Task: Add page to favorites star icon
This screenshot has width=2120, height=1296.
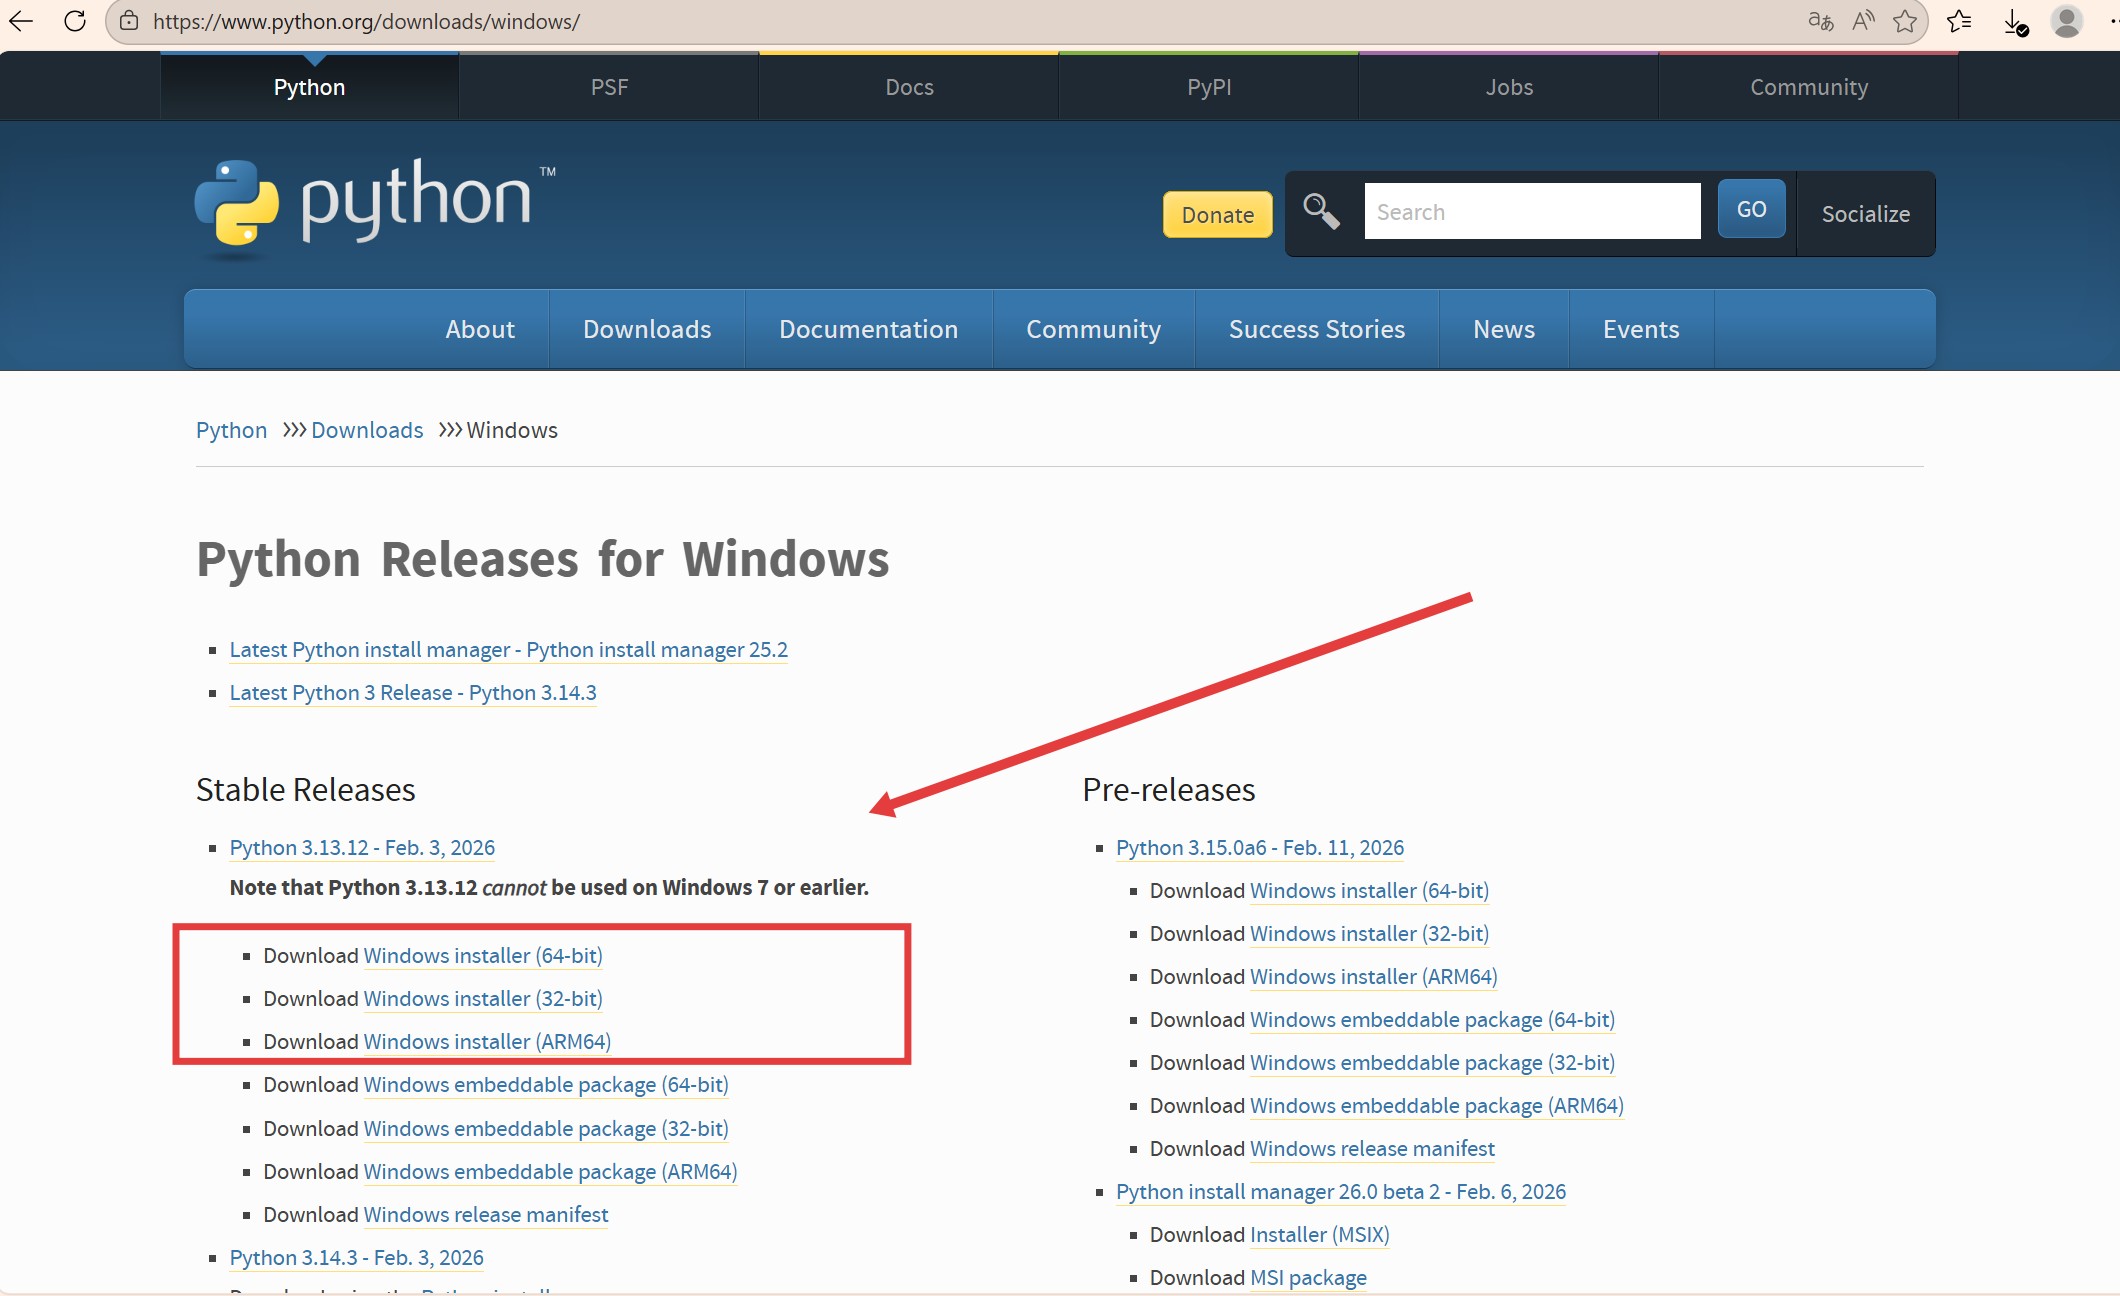Action: (1905, 21)
